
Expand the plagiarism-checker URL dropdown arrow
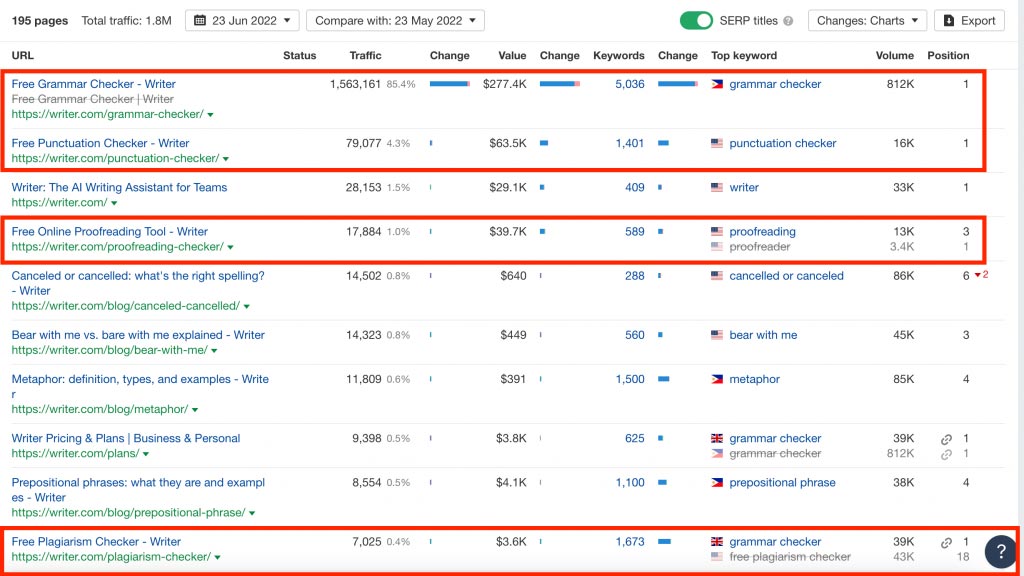click(x=217, y=558)
